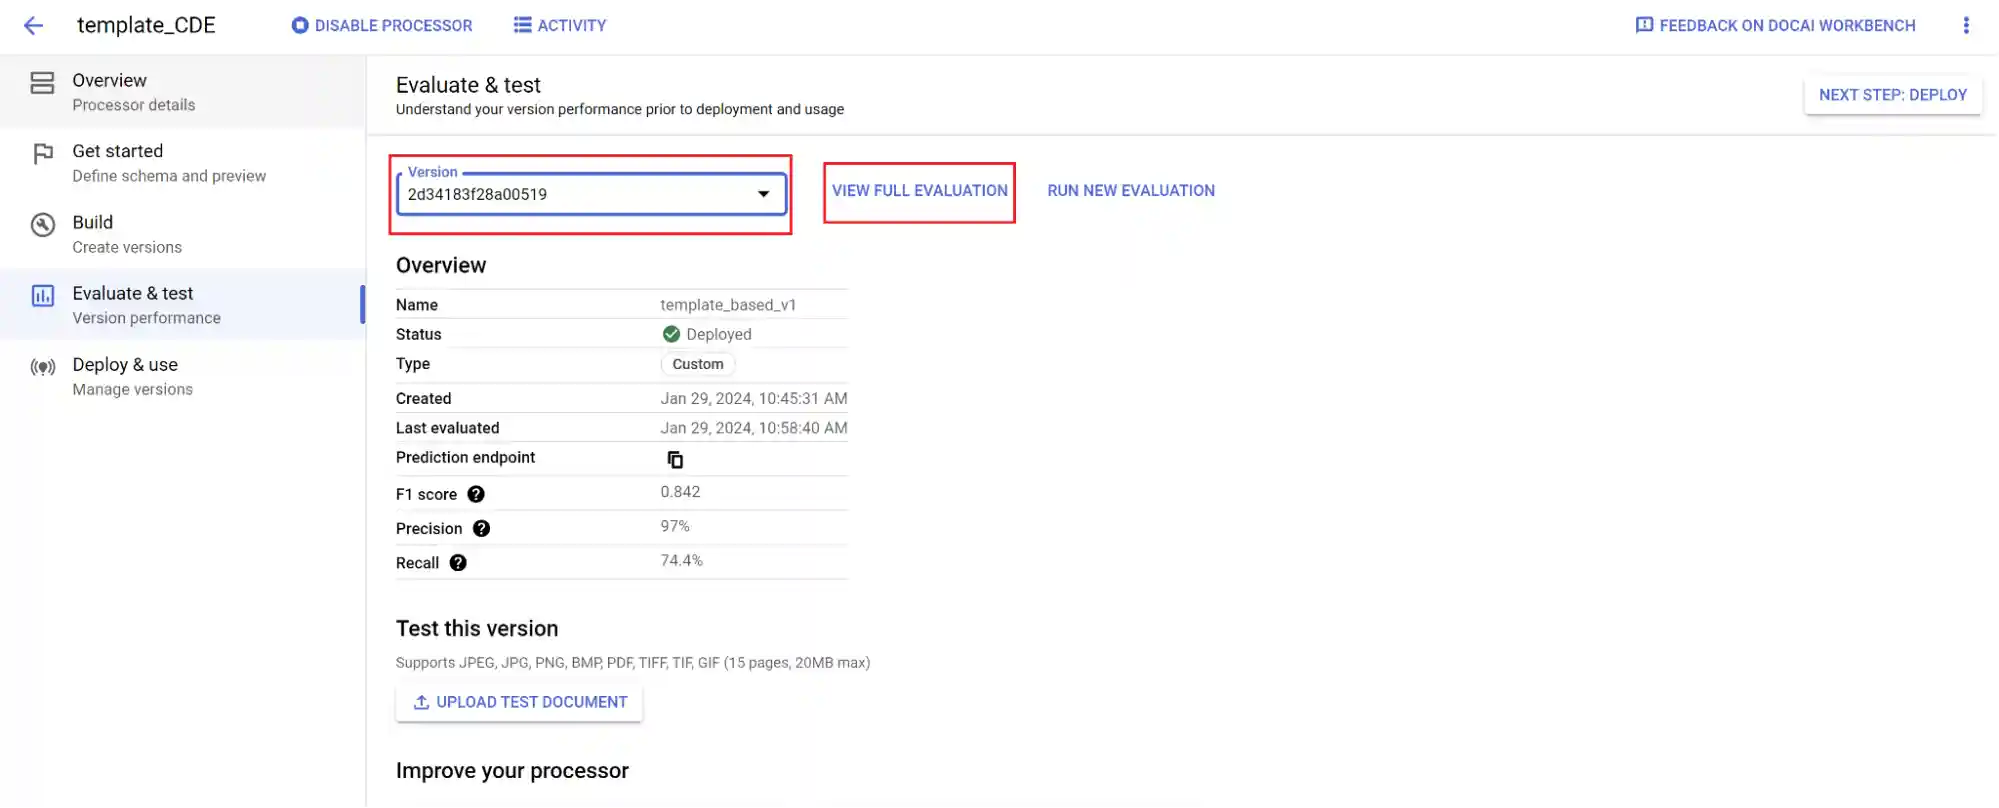Open the Activity log
The width and height of the screenshot is (1999, 808).
[560, 26]
